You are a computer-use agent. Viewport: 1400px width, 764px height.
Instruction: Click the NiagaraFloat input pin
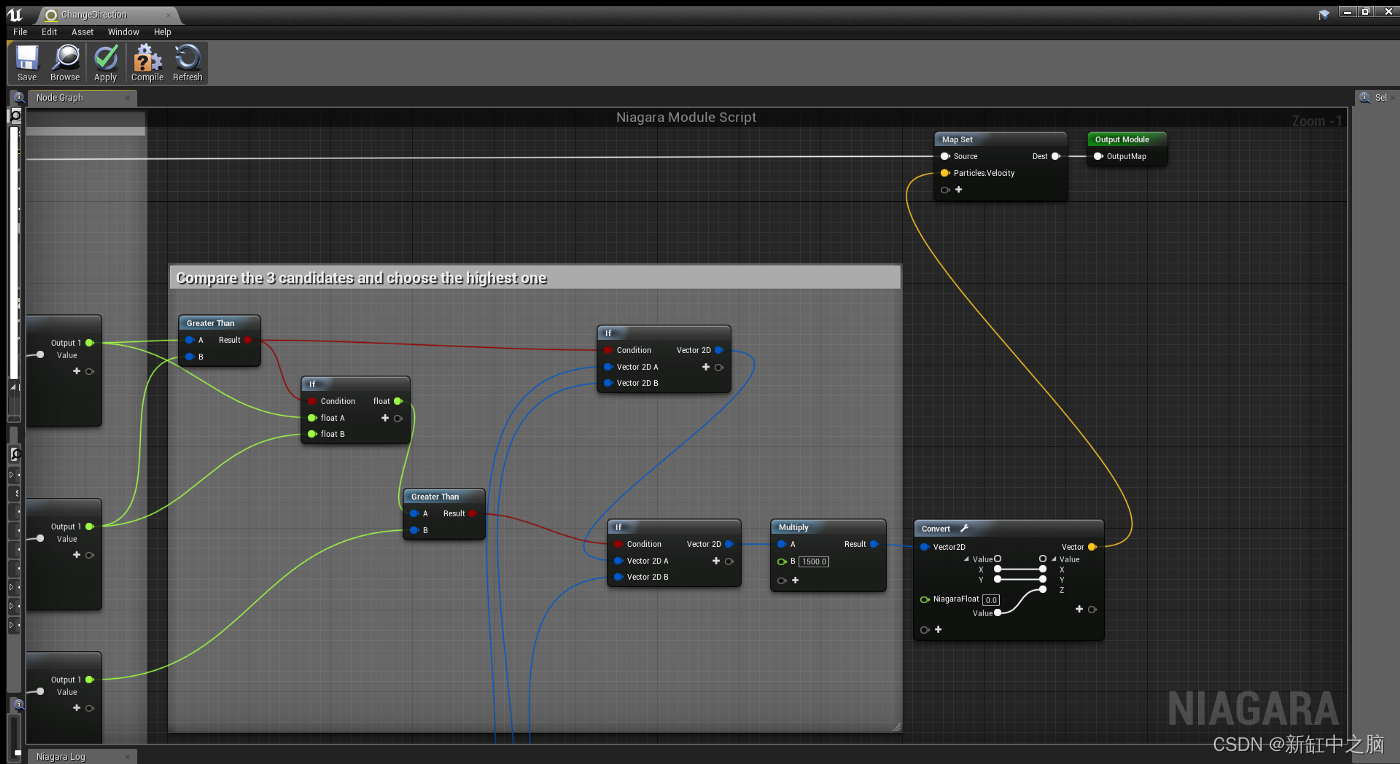tap(925, 599)
